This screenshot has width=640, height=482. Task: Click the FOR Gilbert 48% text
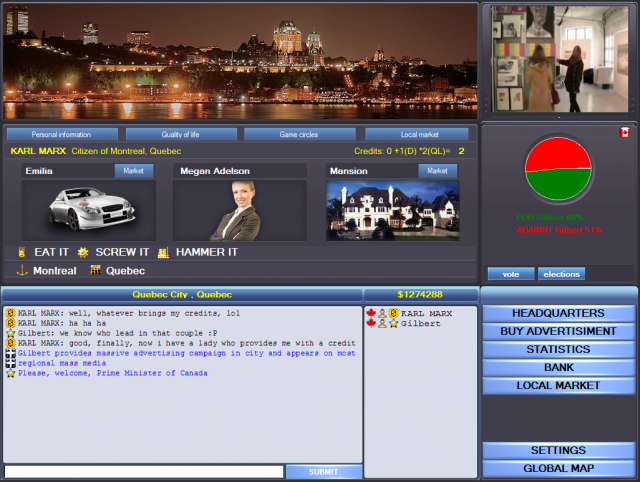coord(549,217)
